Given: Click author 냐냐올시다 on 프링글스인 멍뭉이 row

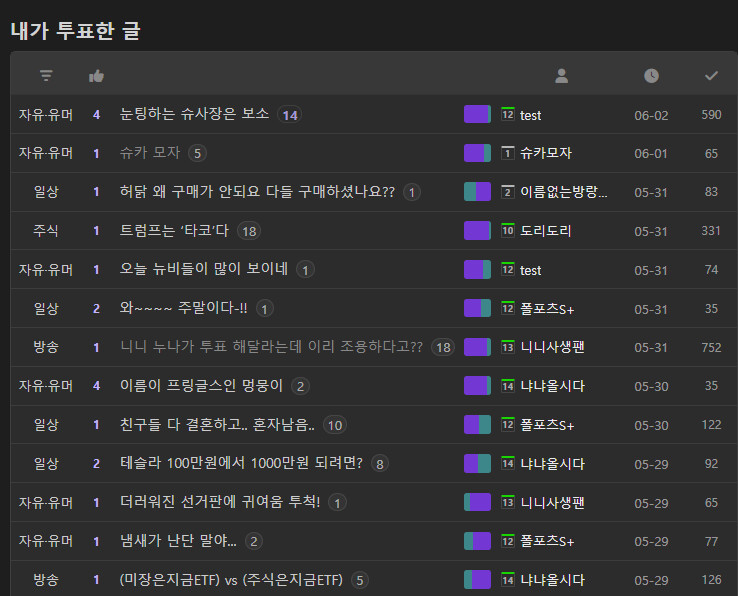Looking at the screenshot, I should click(552, 386).
